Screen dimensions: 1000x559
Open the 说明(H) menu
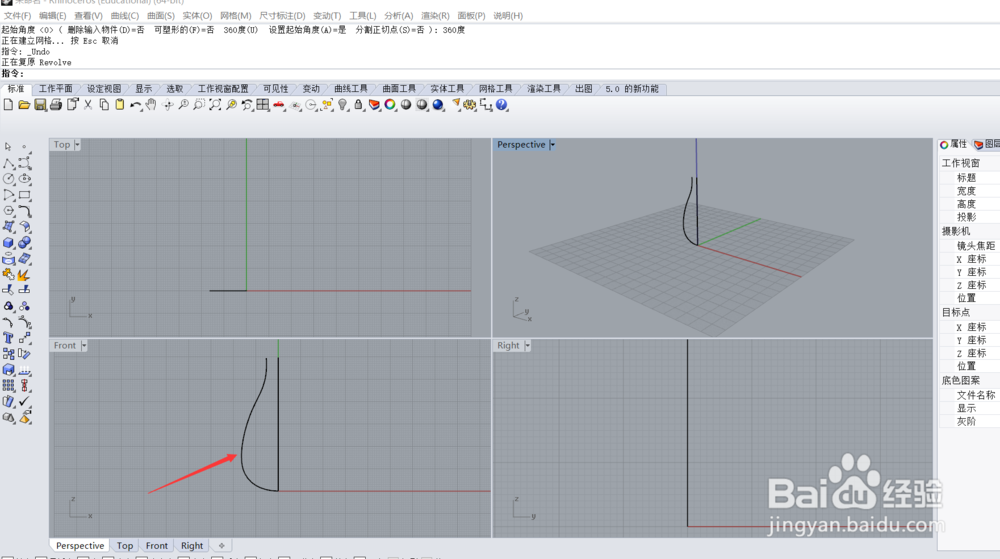coord(508,15)
